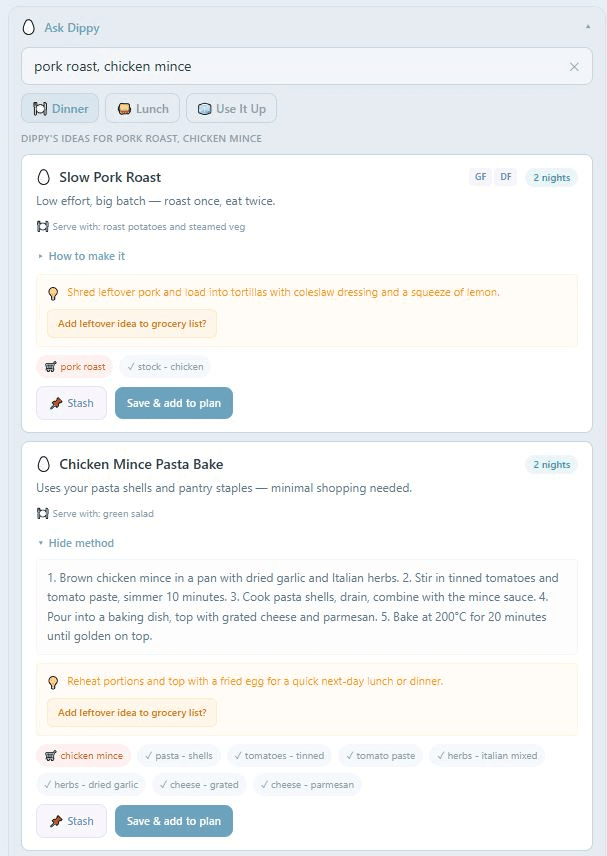This screenshot has width=607, height=856.
Task: Click the ingredients search input field
Action: (x=290, y=67)
